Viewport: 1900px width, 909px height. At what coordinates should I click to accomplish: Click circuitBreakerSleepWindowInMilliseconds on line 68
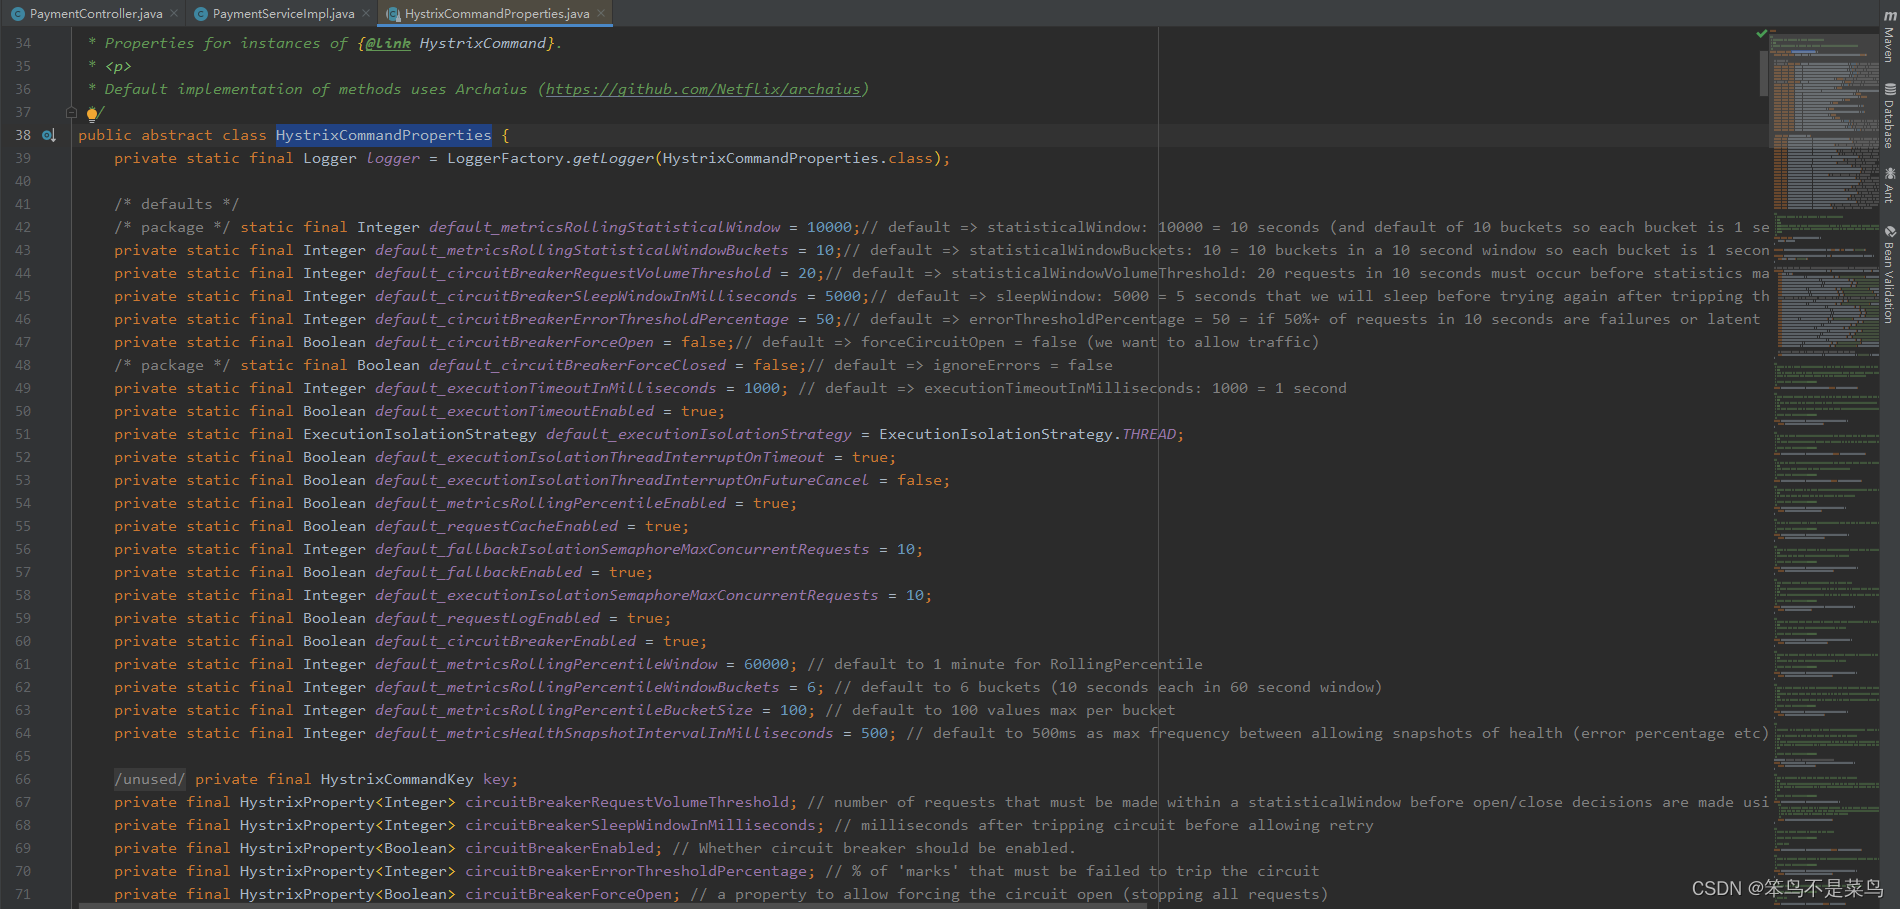pyautogui.click(x=640, y=825)
